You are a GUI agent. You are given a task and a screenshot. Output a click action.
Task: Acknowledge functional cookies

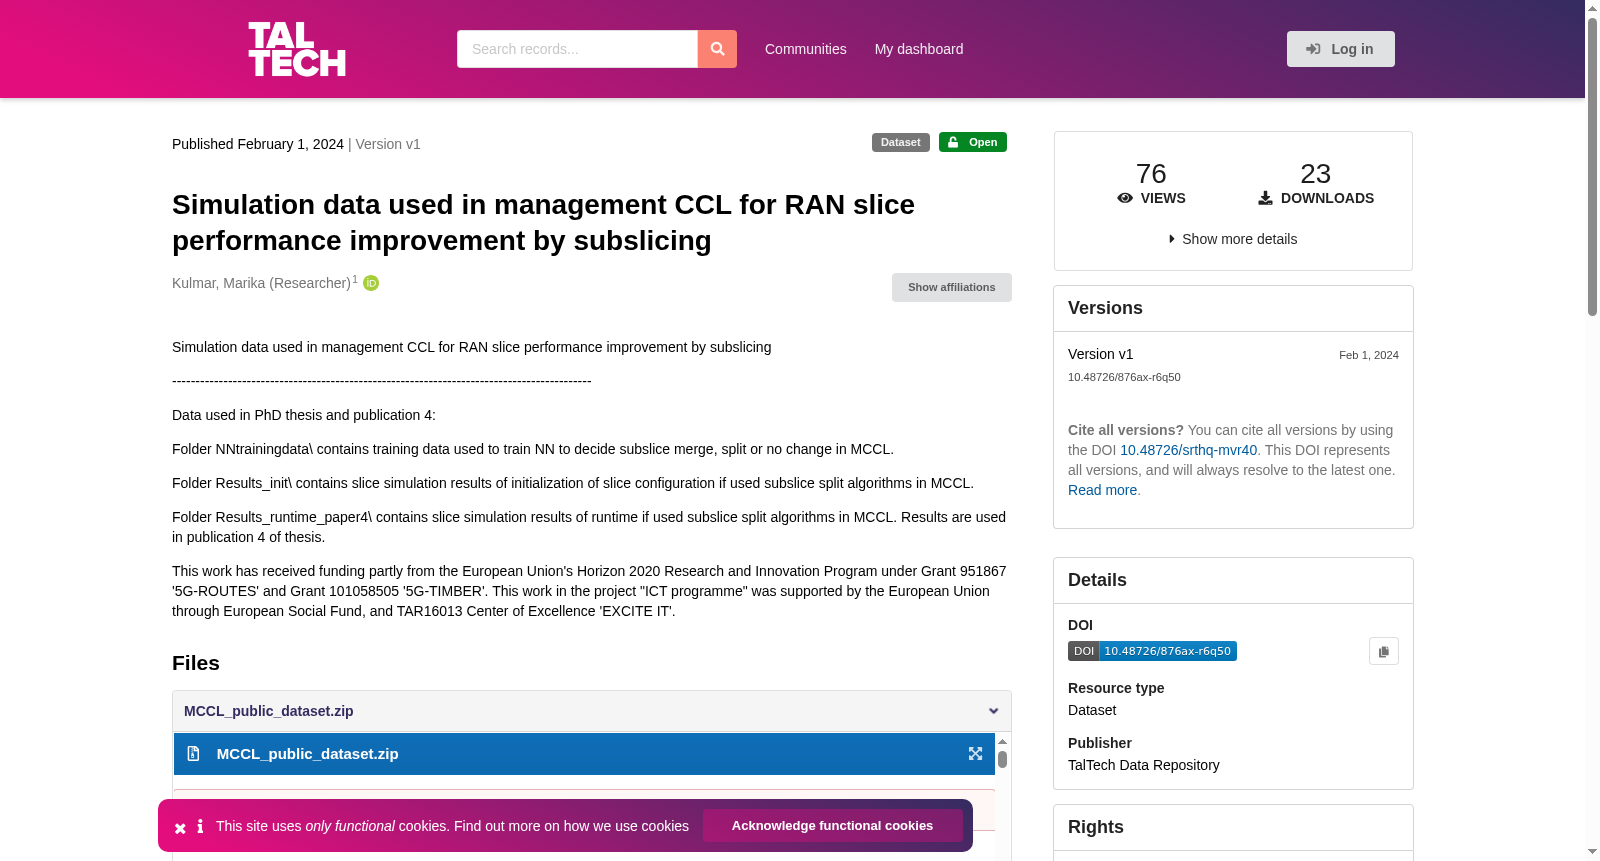tap(832, 826)
